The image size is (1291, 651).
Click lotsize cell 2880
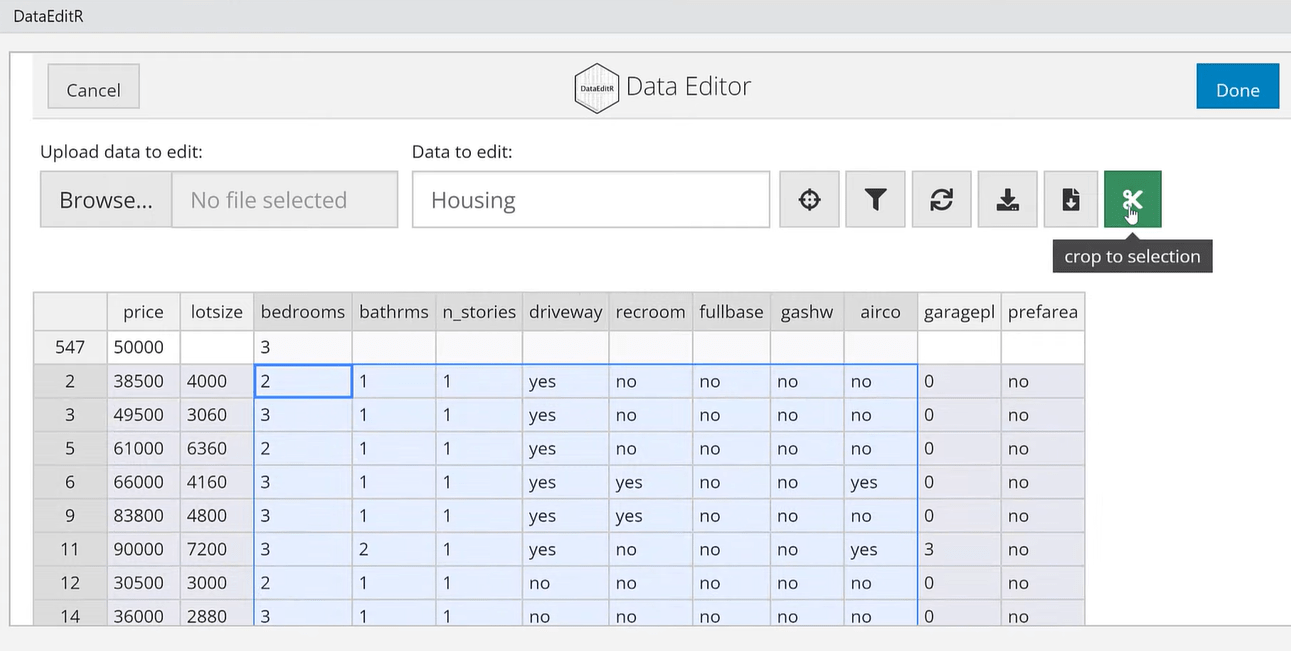[217, 613]
